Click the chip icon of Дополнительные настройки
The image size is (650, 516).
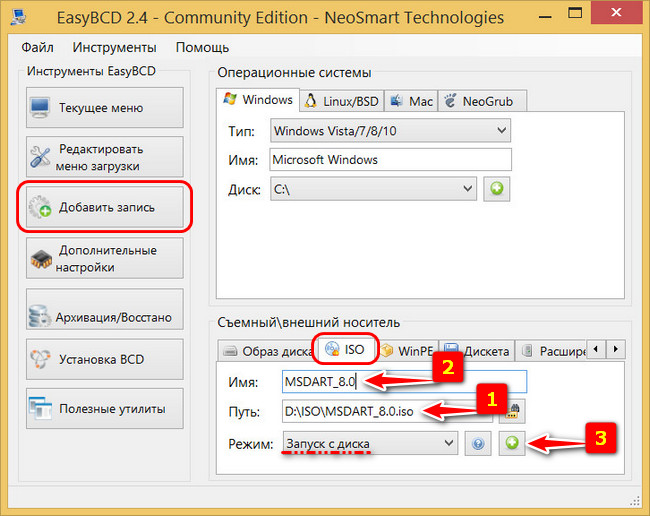coord(41,259)
